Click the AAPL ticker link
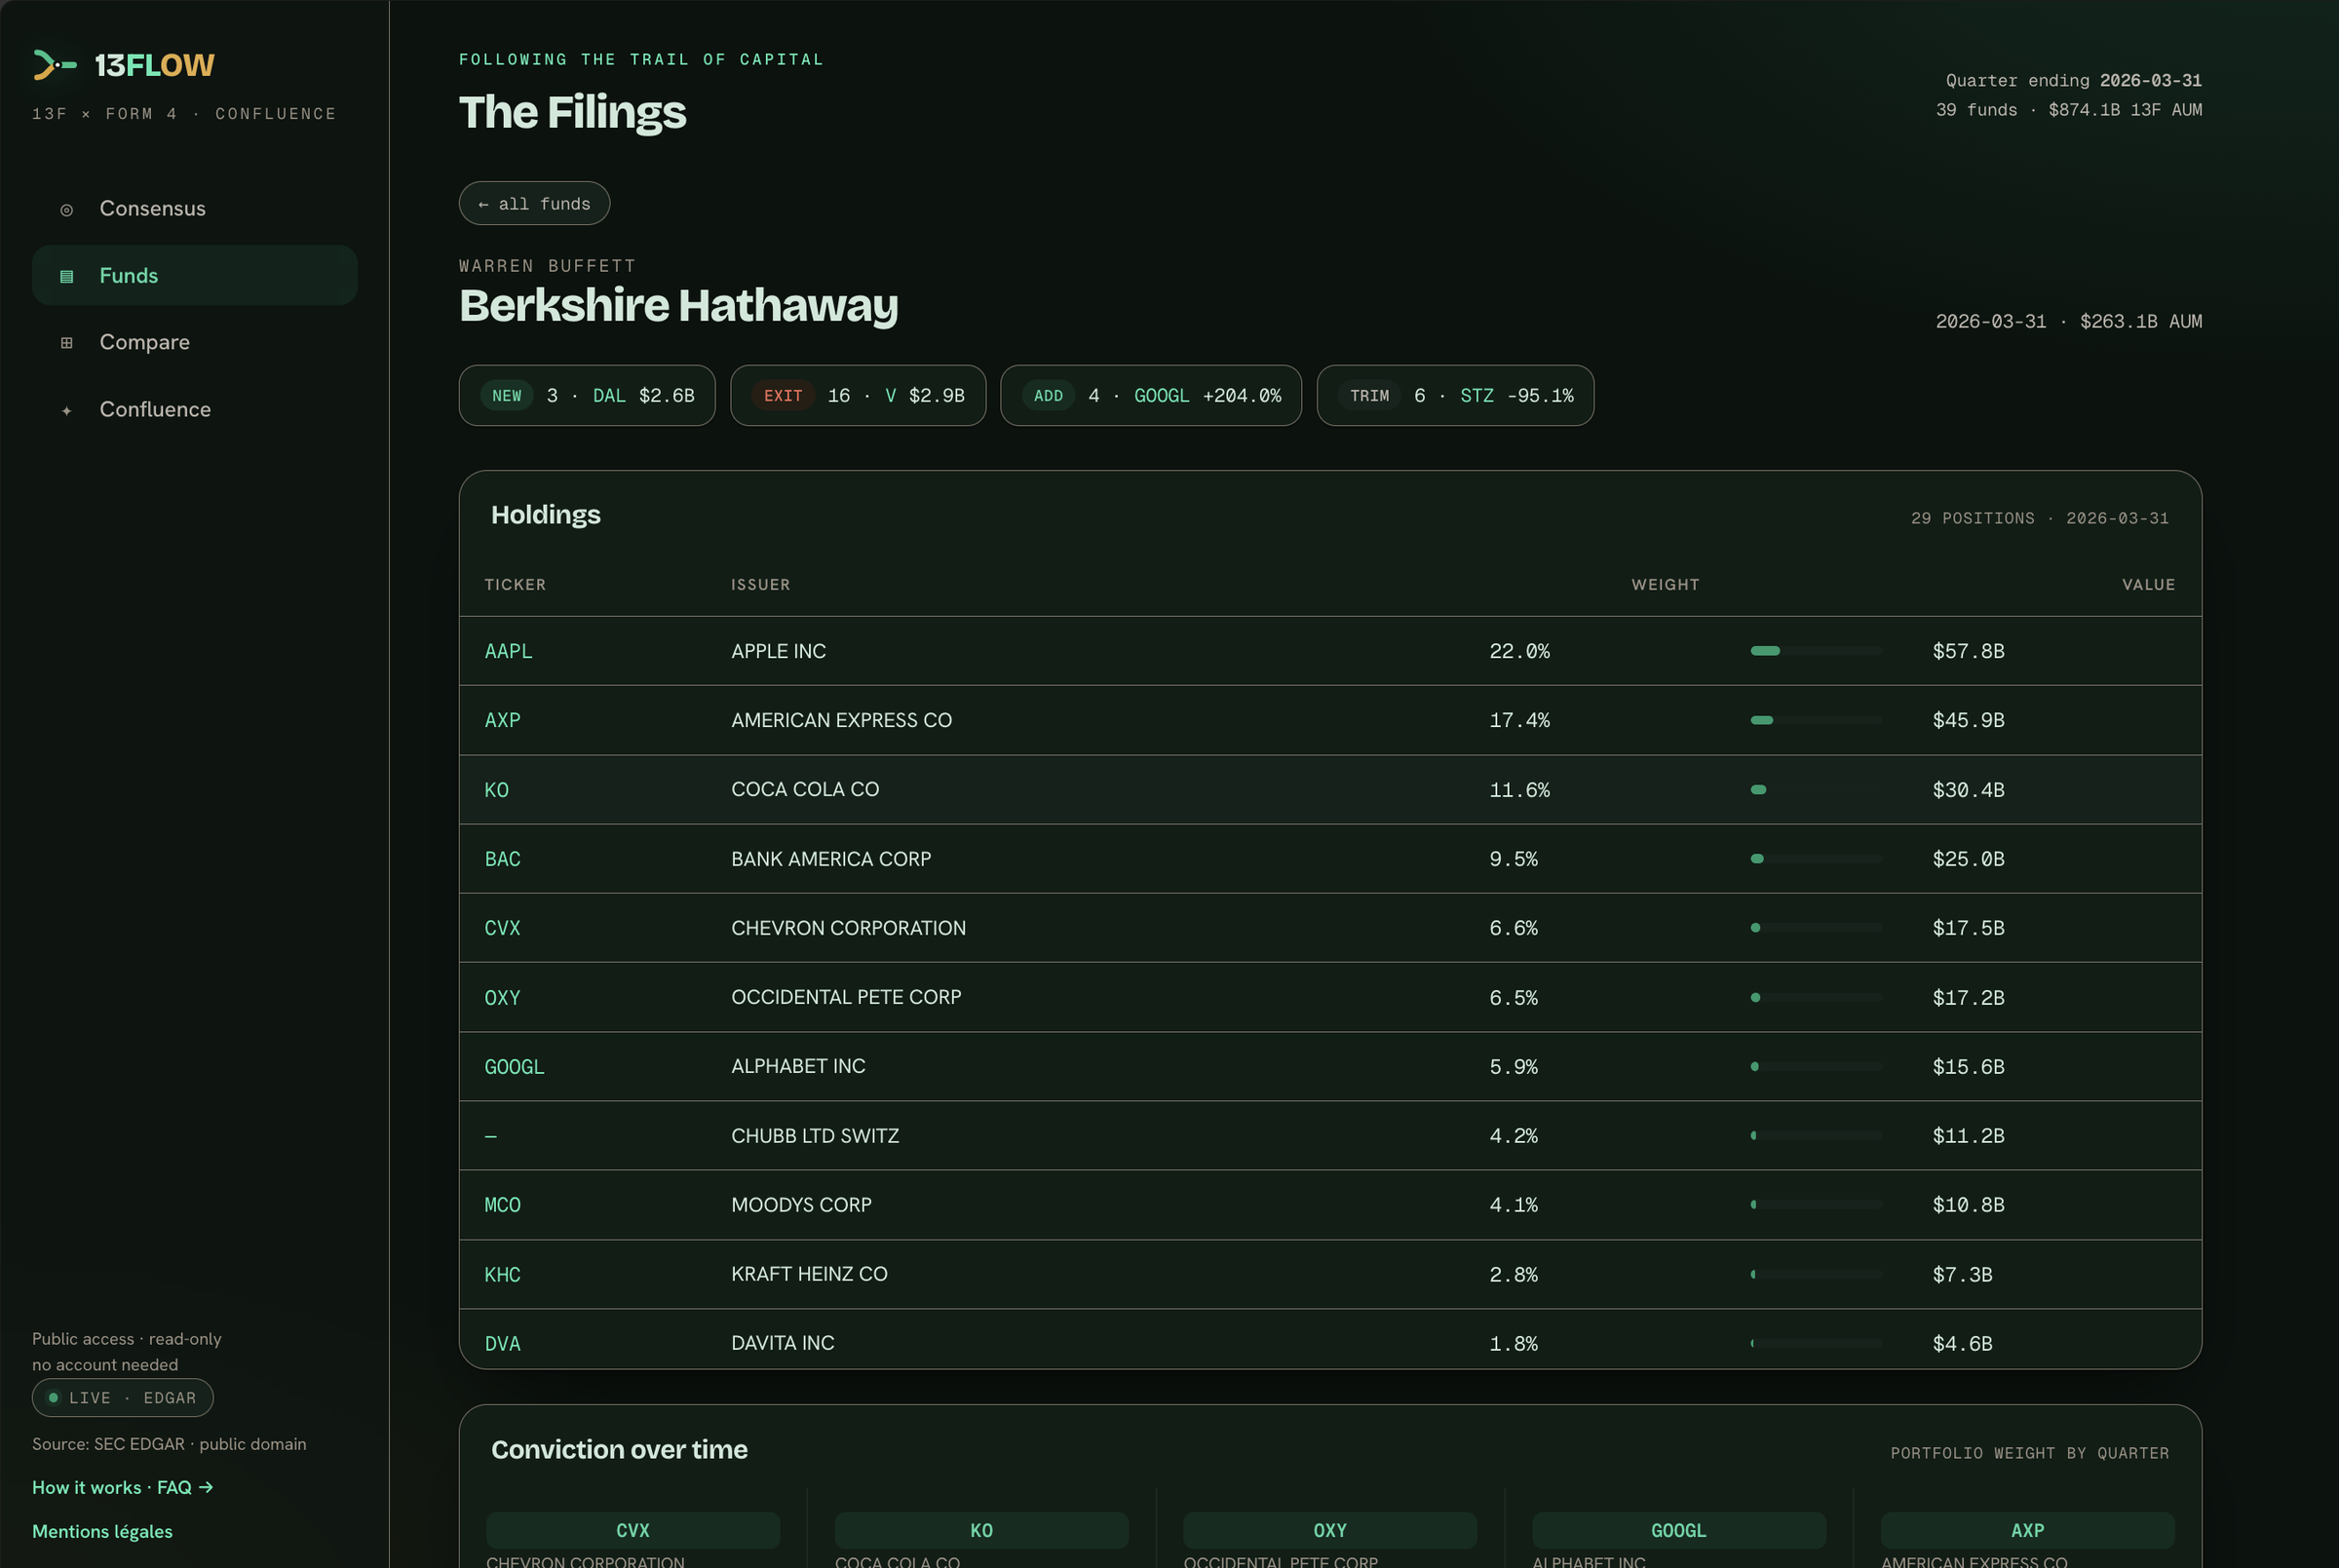Viewport: 2339px width, 1568px height. coord(508,651)
